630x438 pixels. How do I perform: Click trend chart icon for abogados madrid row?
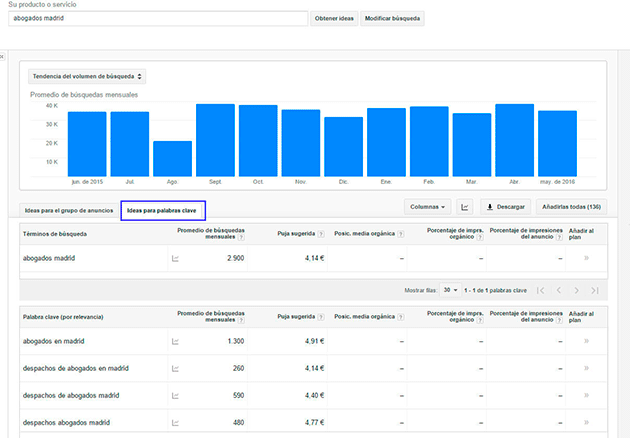[x=175, y=258]
